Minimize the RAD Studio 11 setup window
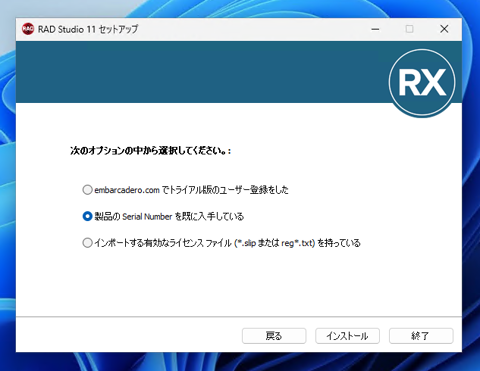Screen dimensions: 480x371 tap(375, 29)
